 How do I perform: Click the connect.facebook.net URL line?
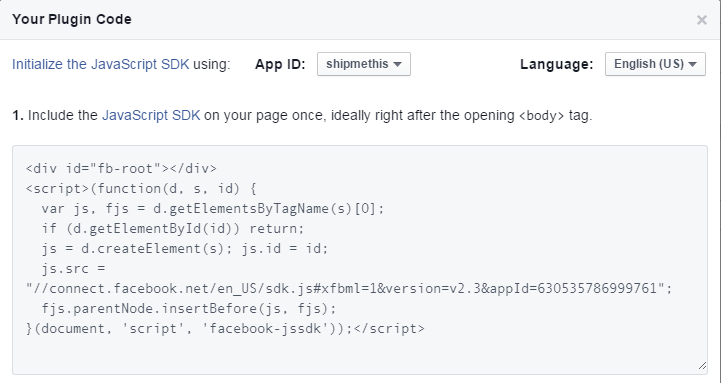349,288
